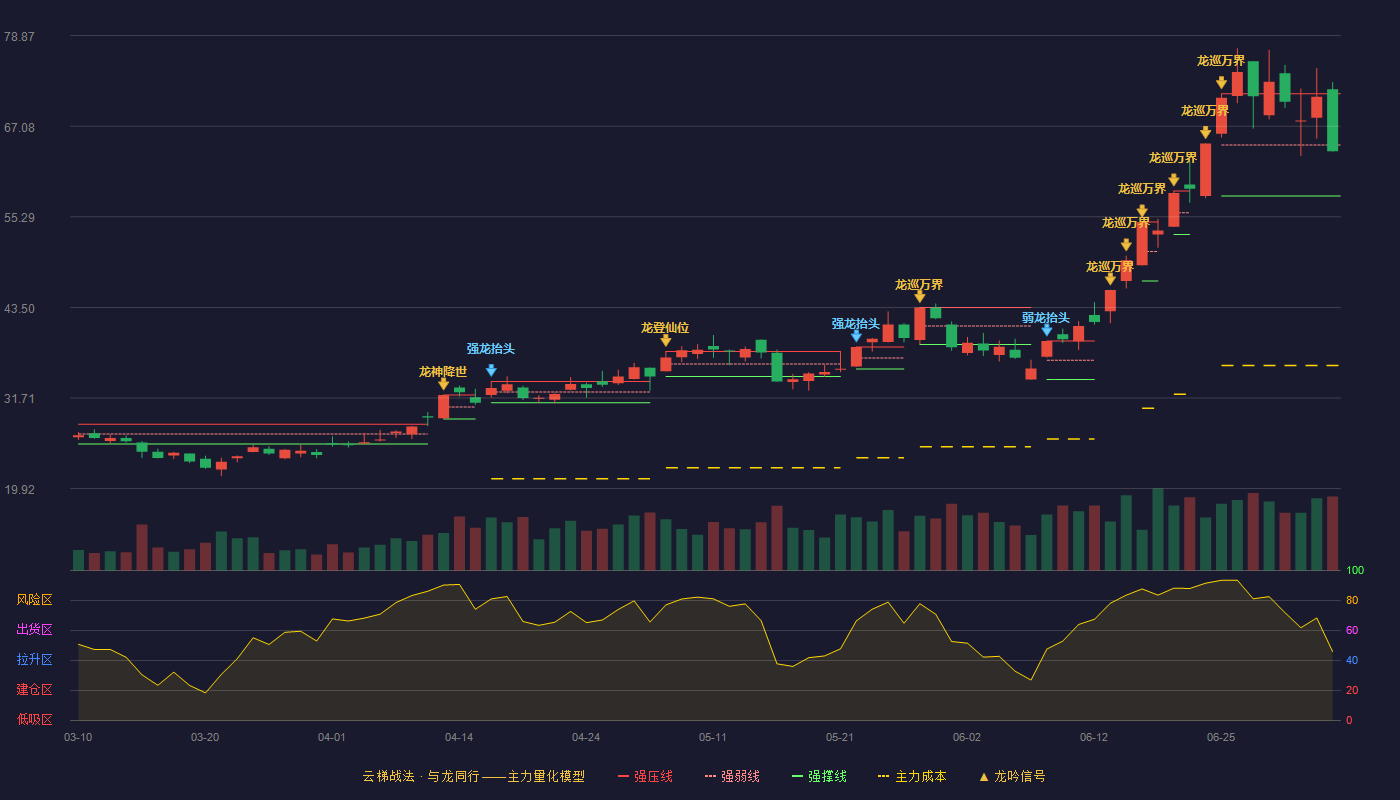Click 龙巡万界 arrow near the 43.50 price level

point(919,297)
